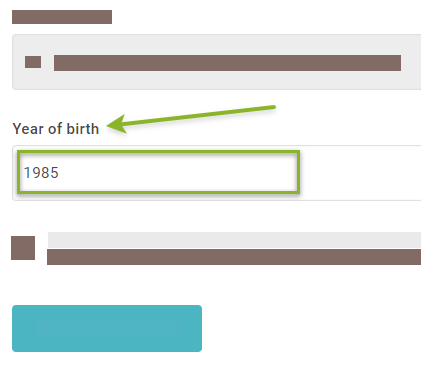Click the bottom border of the year field container
This screenshot has height=369, width=421.
coord(217,200)
